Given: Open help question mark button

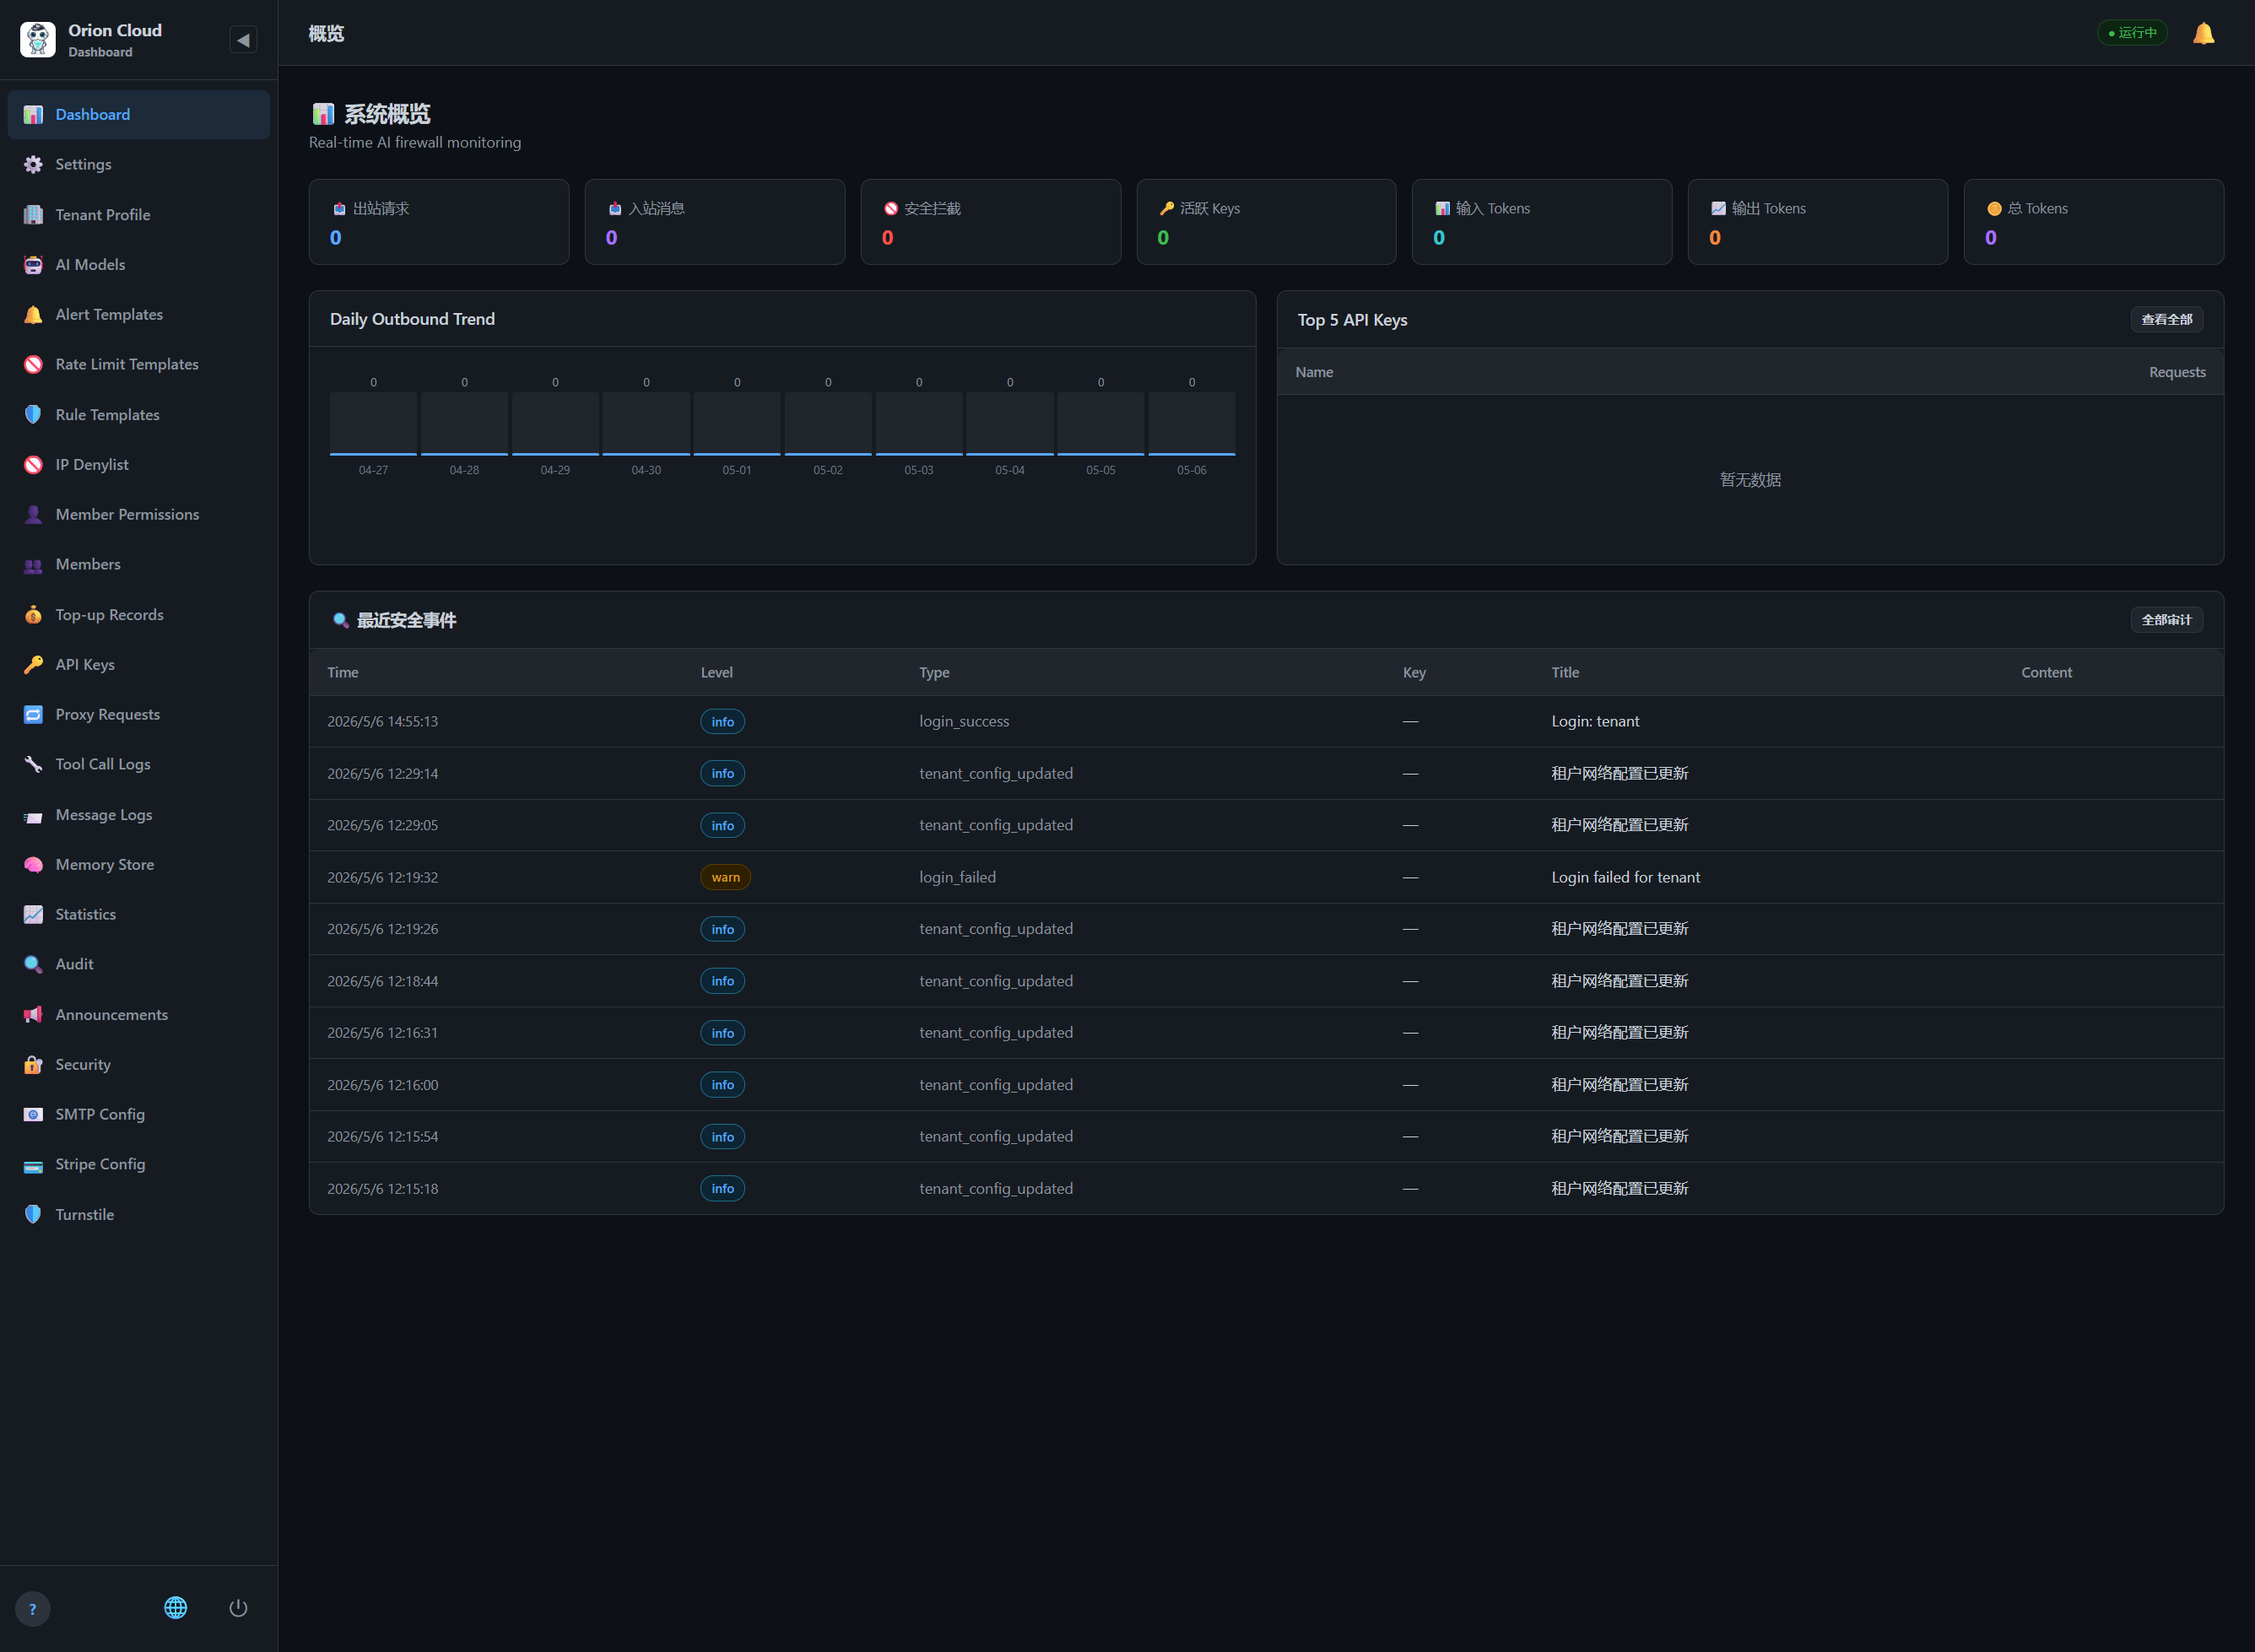Looking at the screenshot, I should [x=33, y=1609].
